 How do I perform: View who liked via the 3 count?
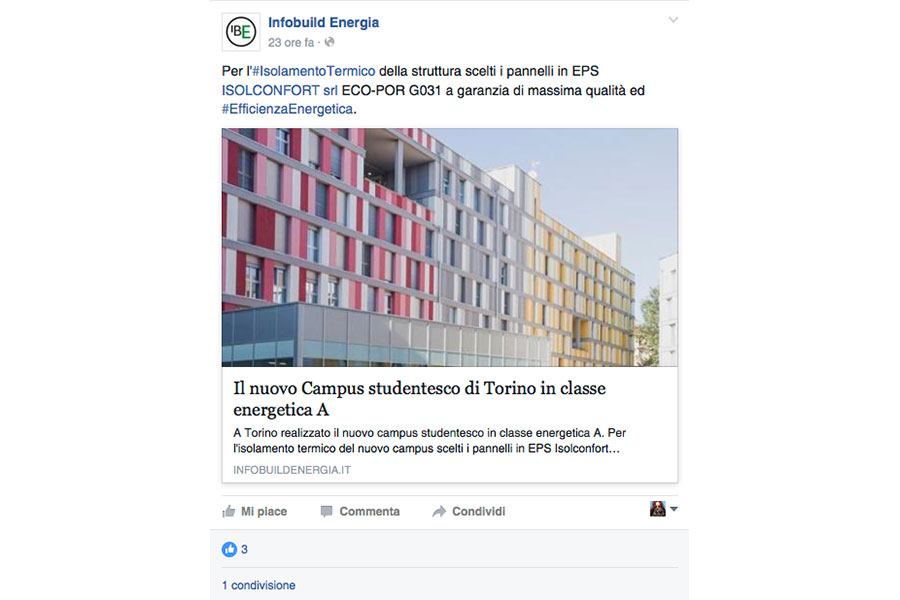pos(244,549)
